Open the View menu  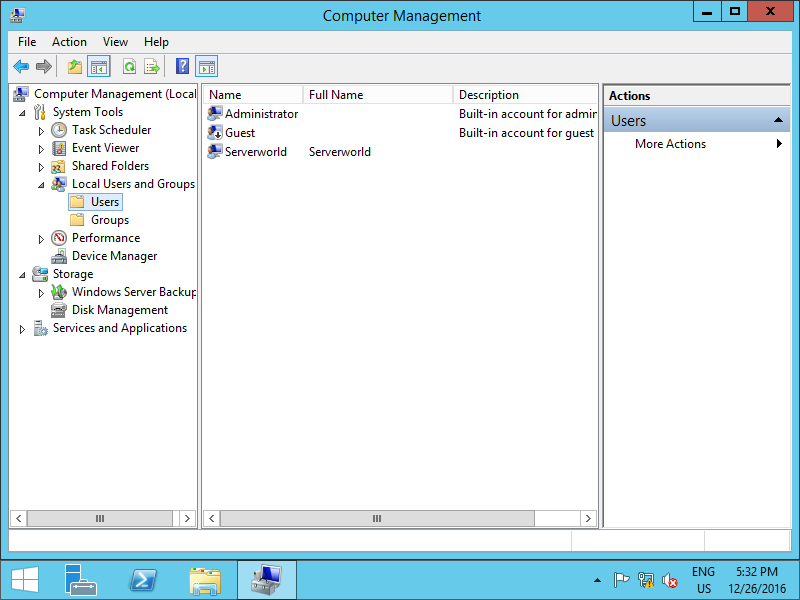[x=115, y=42]
